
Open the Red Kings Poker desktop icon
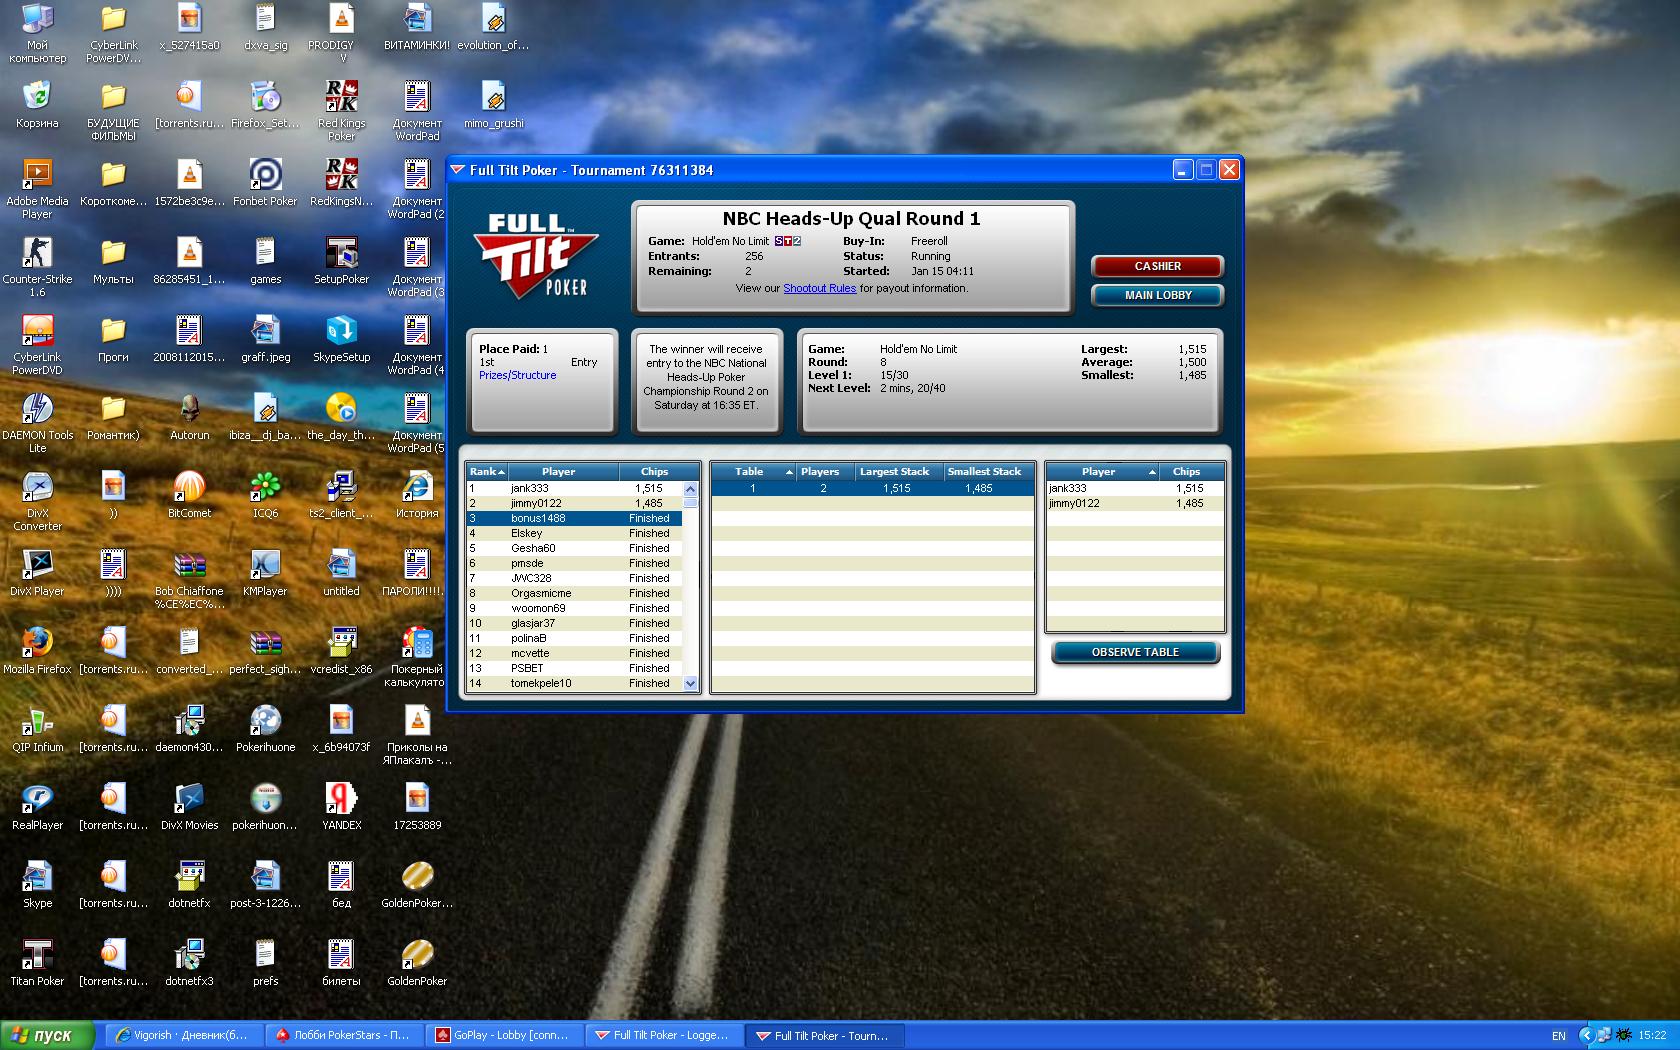coord(341,98)
